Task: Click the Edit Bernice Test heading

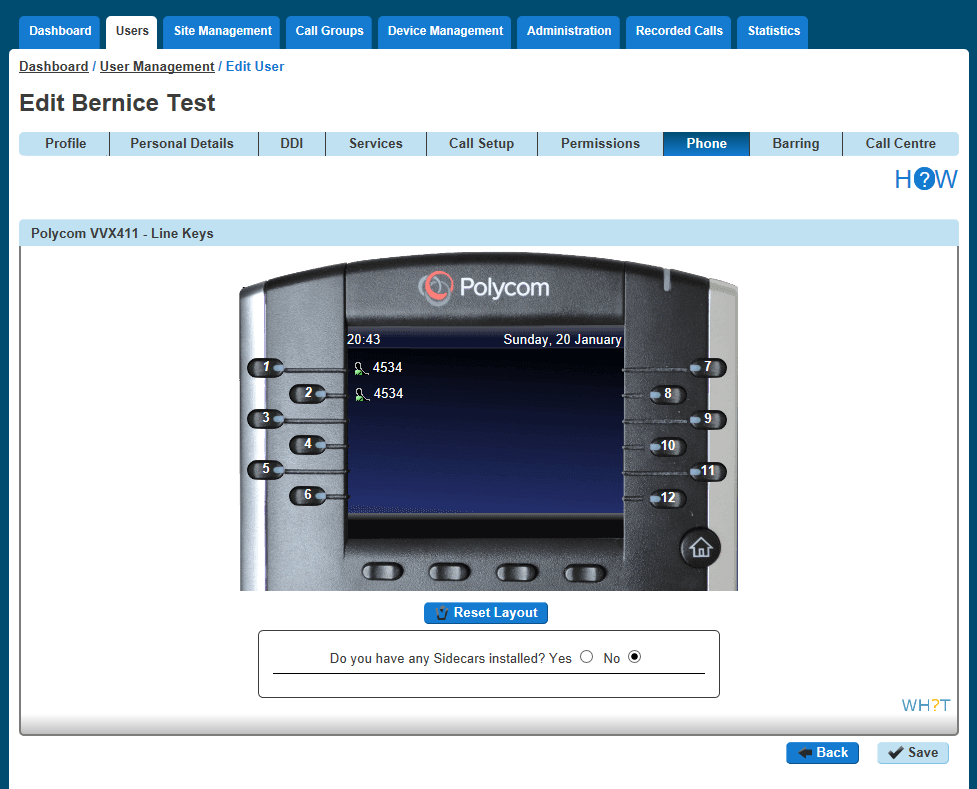Action: [117, 103]
